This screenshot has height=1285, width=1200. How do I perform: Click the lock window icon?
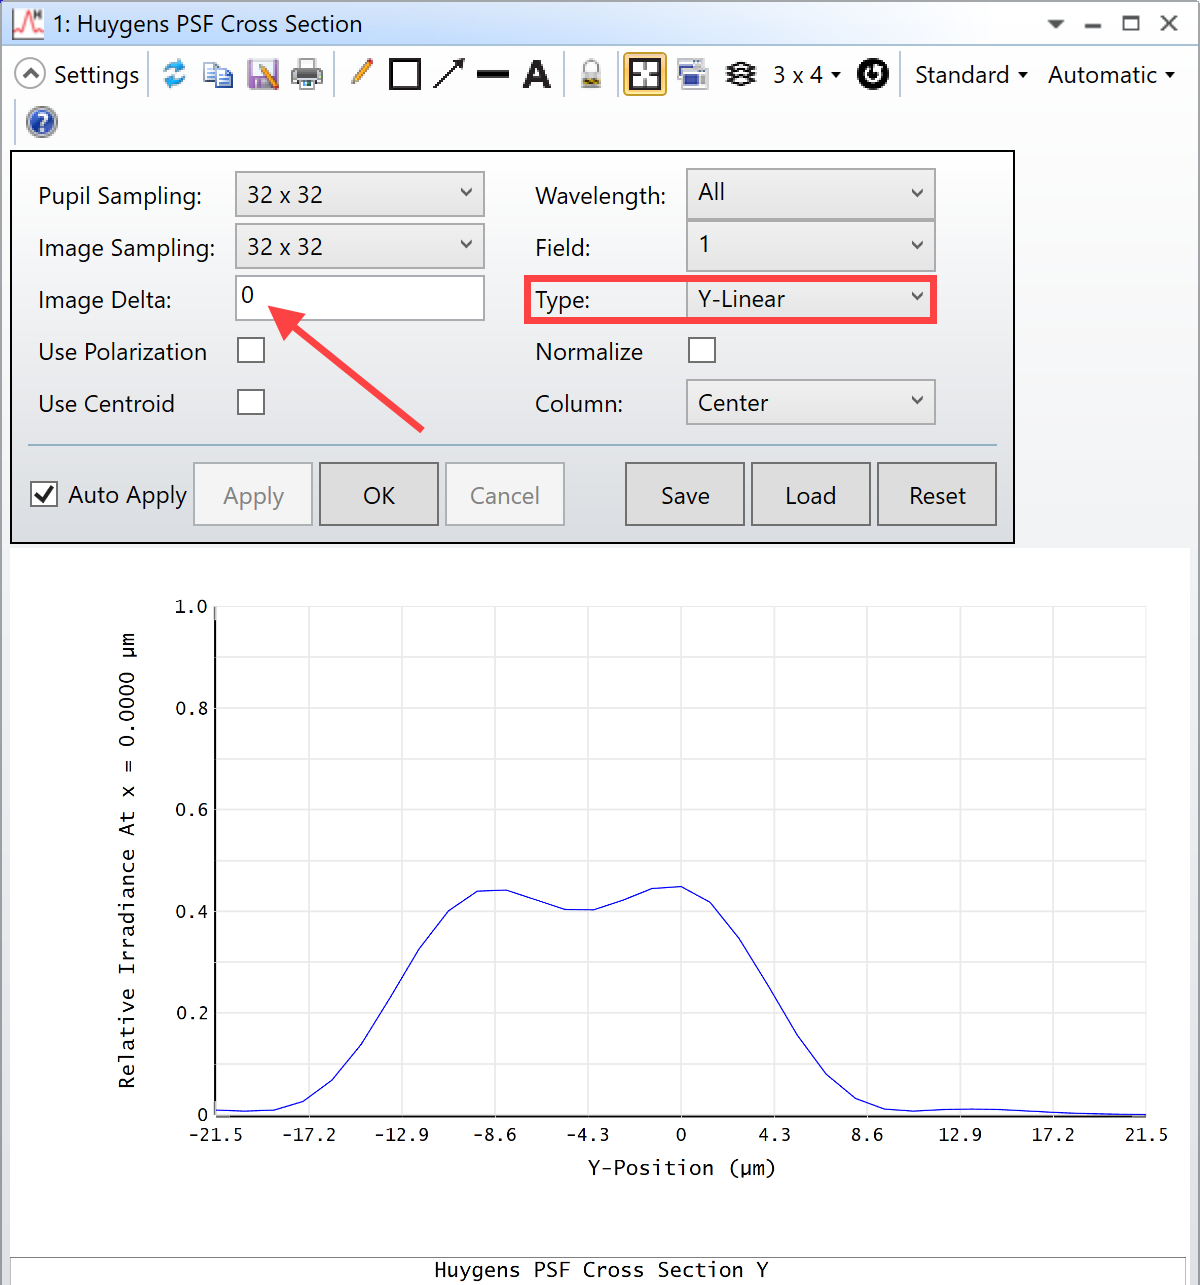(591, 74)
